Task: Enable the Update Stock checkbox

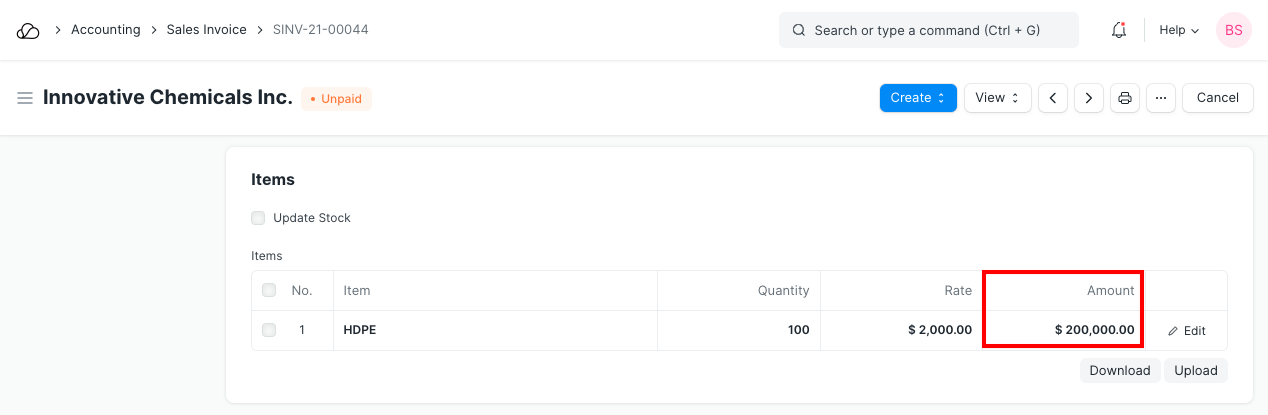Action: pos(259,218)
